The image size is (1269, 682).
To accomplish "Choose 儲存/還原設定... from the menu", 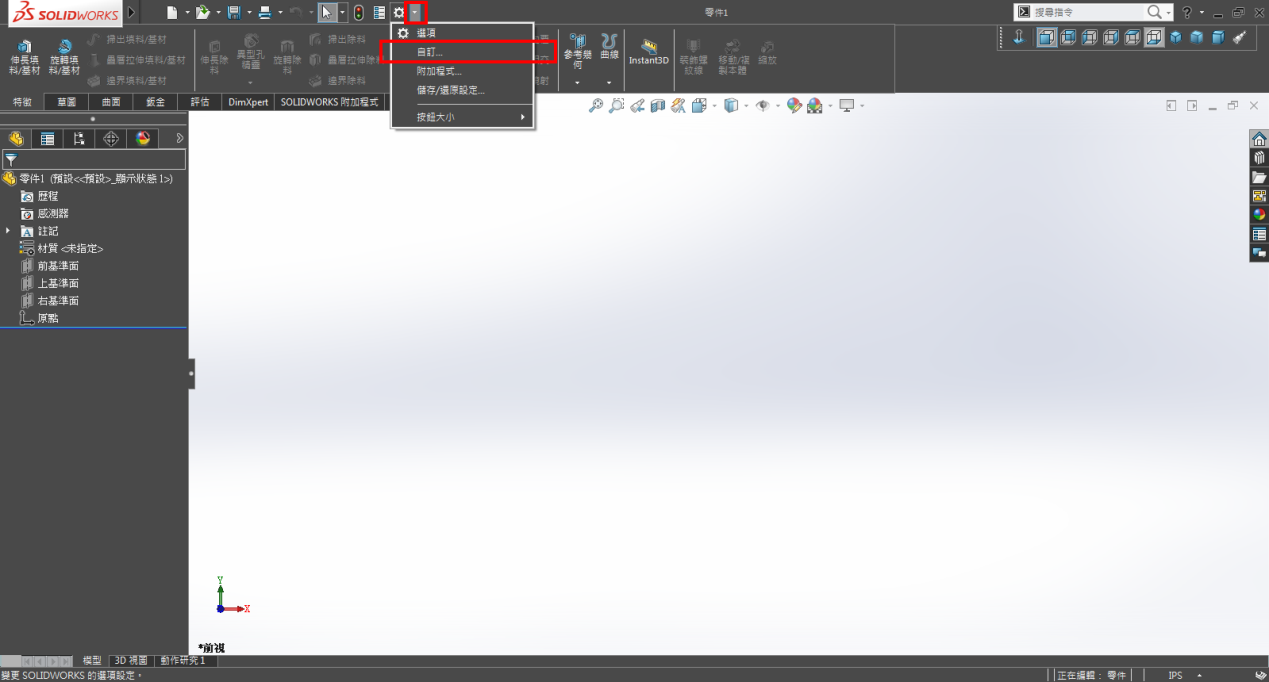I will click(462, 90).
